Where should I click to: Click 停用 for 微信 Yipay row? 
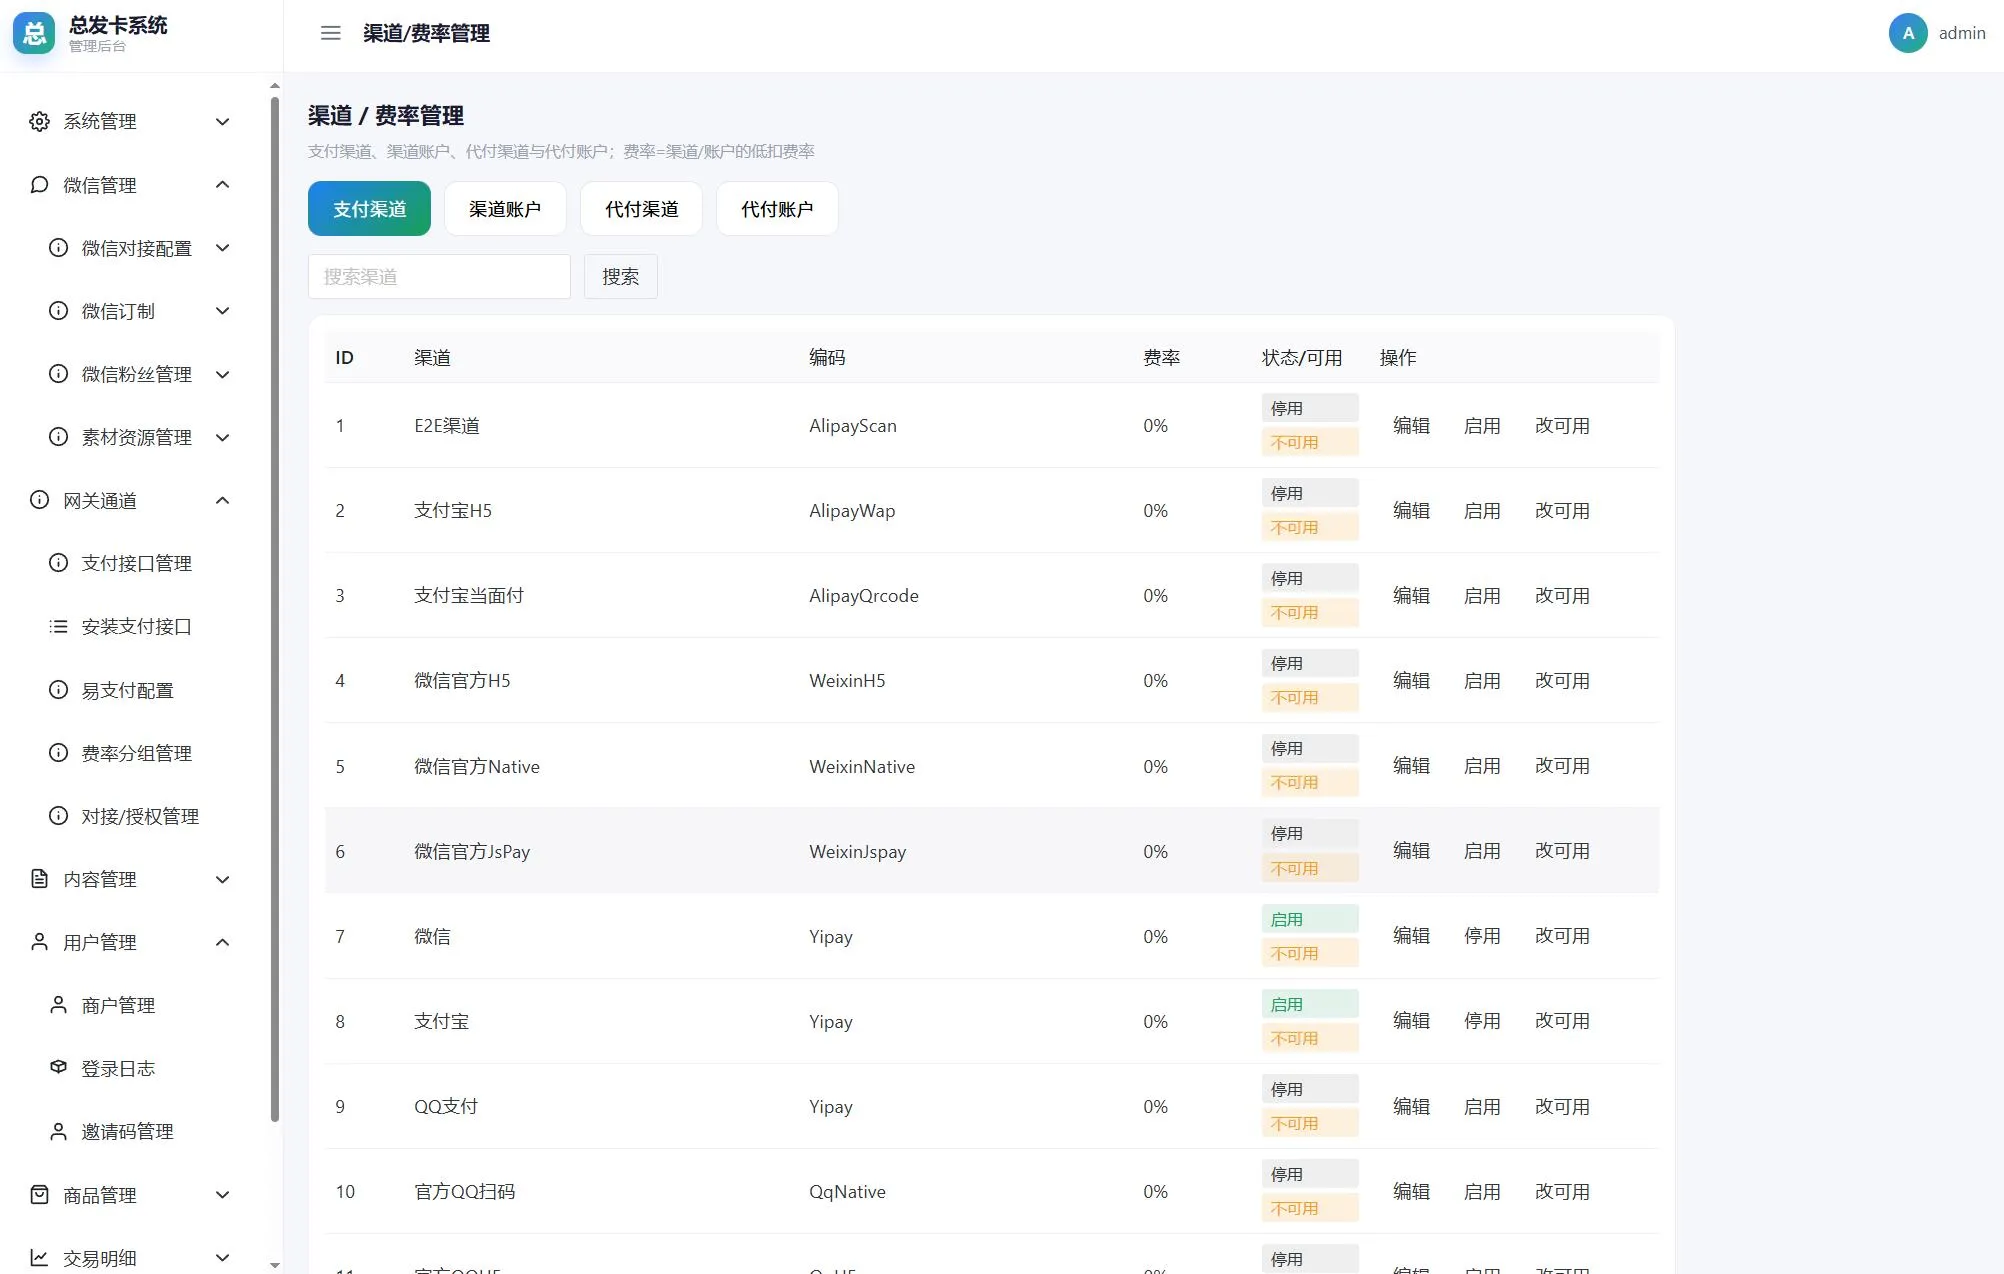point(1482,935)
